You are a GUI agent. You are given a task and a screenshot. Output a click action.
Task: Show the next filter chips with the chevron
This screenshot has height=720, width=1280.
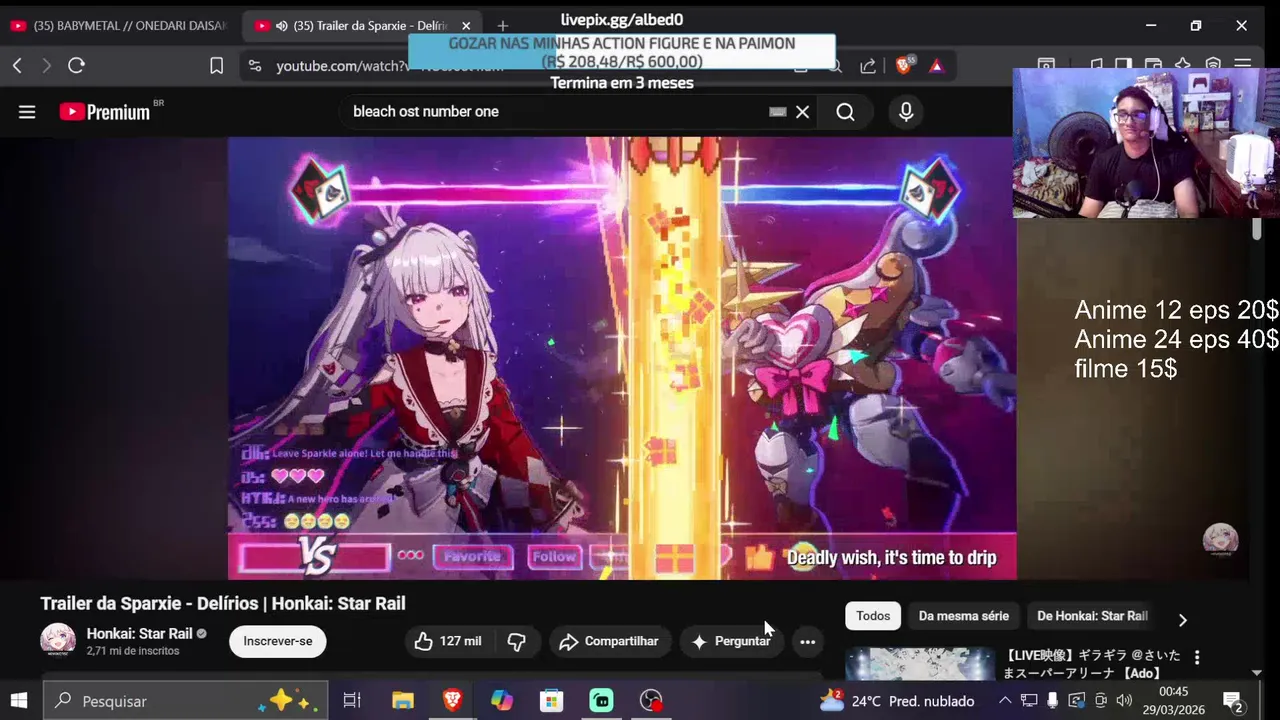coord(1182,620)
